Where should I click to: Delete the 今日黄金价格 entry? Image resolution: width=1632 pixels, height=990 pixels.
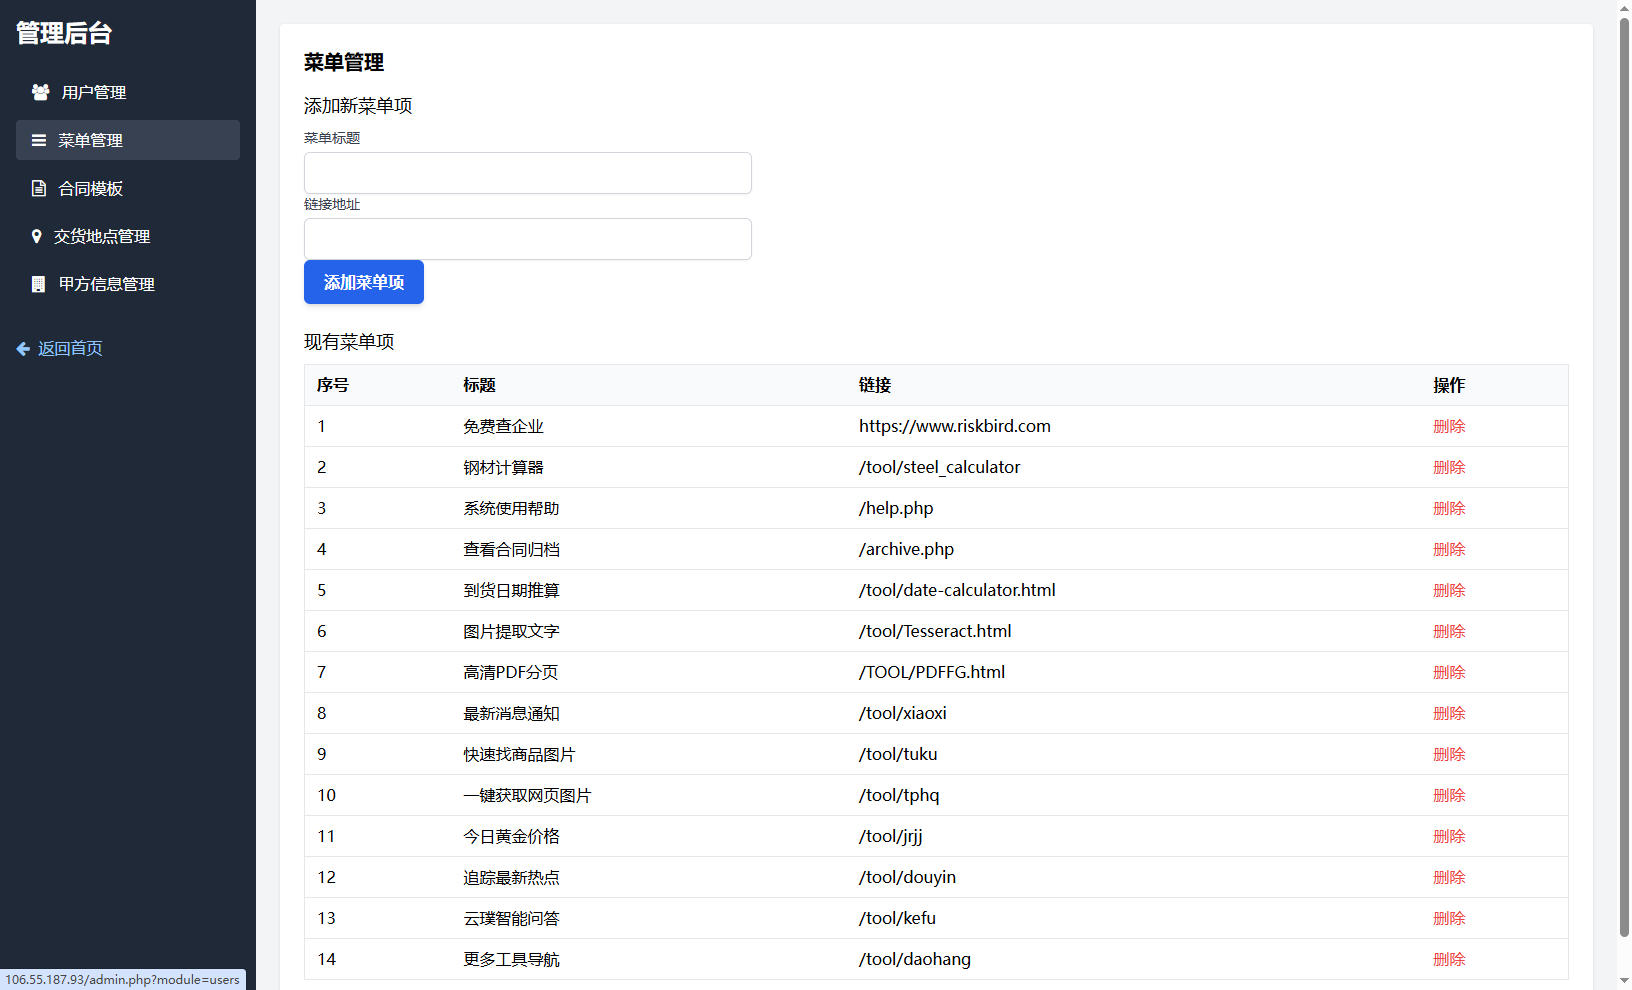point(1449,836)
